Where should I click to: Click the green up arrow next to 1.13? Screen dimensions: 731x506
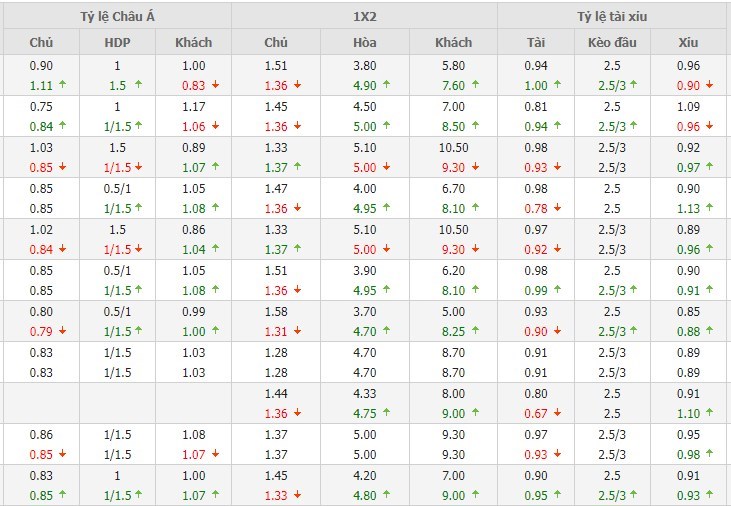pyautogui.click(x=709, y=208)
